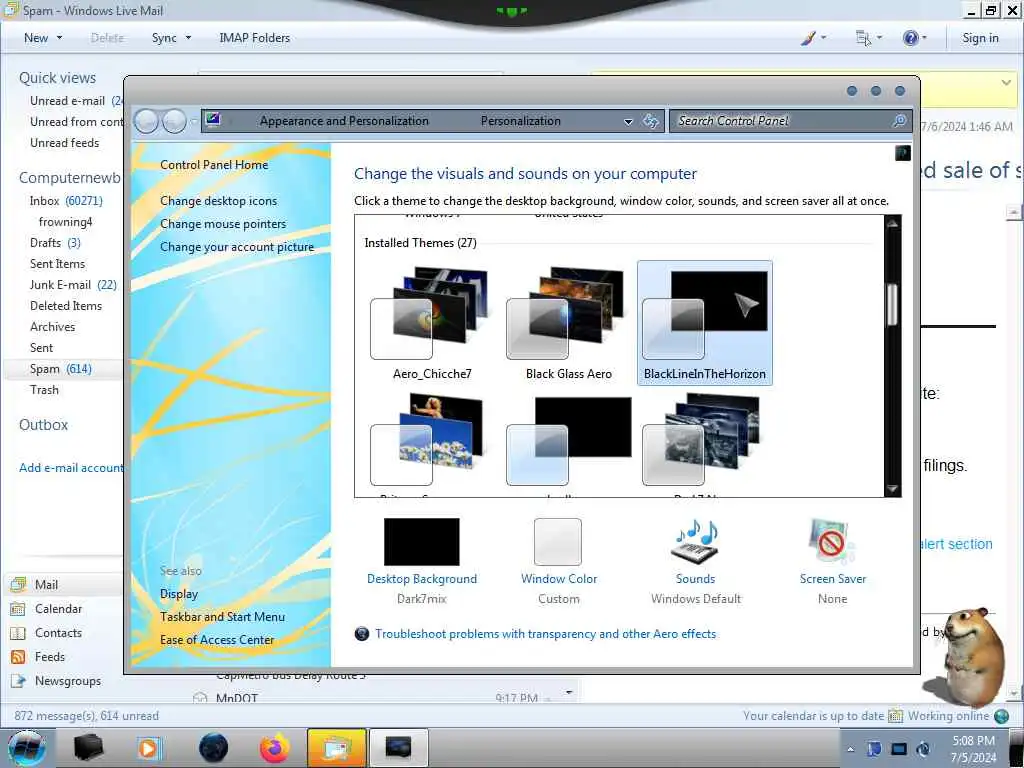Launch the media player taskbar icon
The width and height of the screenshot is (1024, 768).
148,748
